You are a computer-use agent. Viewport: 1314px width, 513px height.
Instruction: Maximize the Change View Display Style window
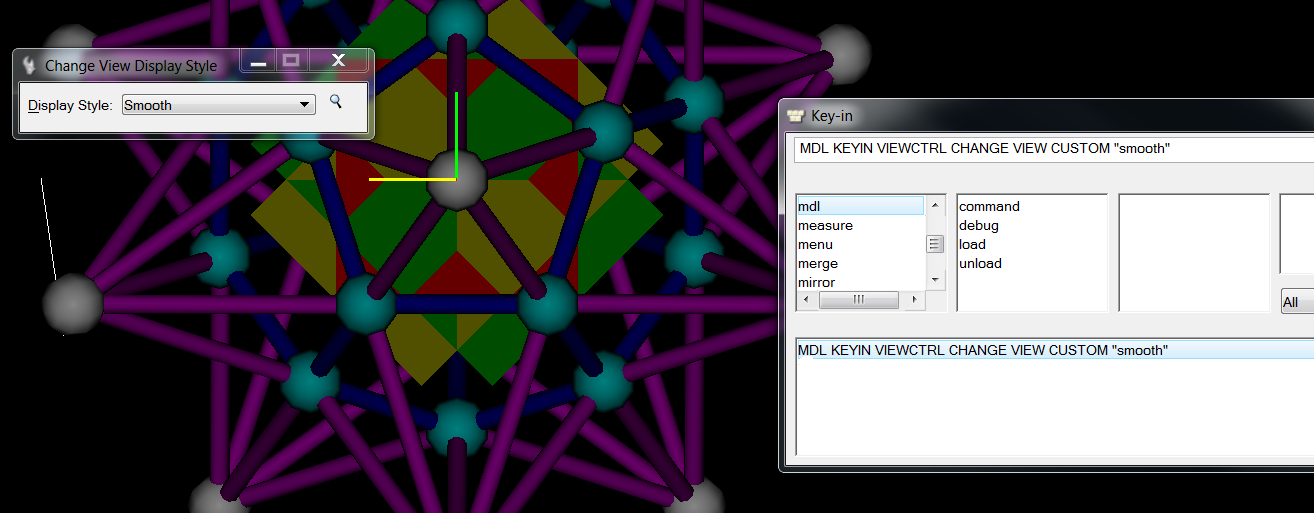[x=291, y=61]
